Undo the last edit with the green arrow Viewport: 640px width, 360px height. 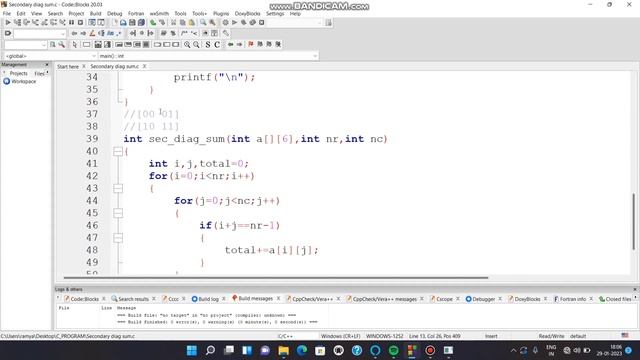[x=153, y=22]
